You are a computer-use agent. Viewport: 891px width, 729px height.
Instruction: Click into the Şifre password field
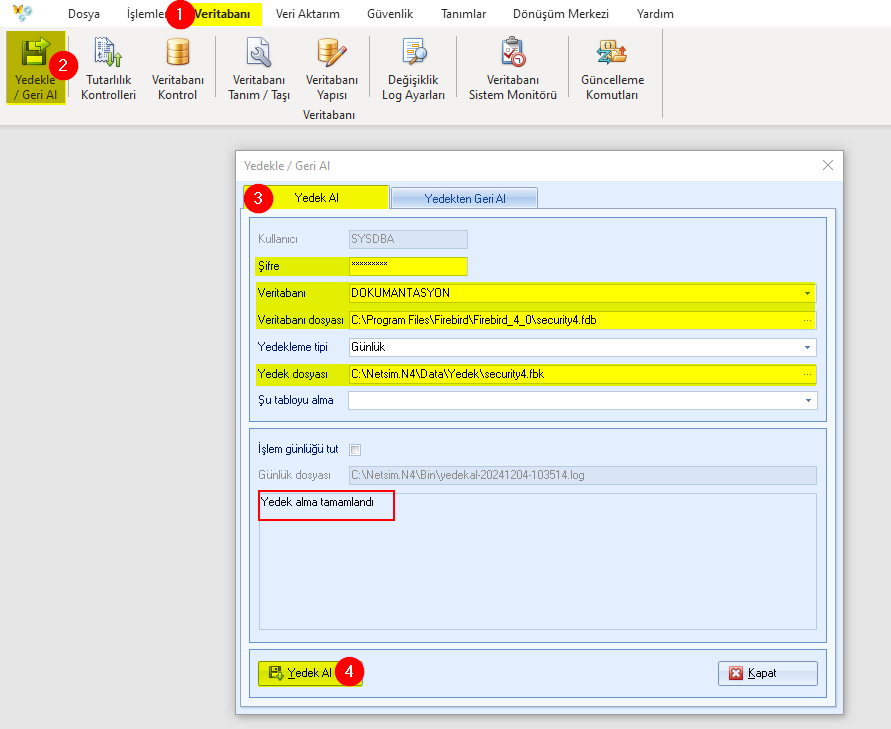[x=408, y=266]
